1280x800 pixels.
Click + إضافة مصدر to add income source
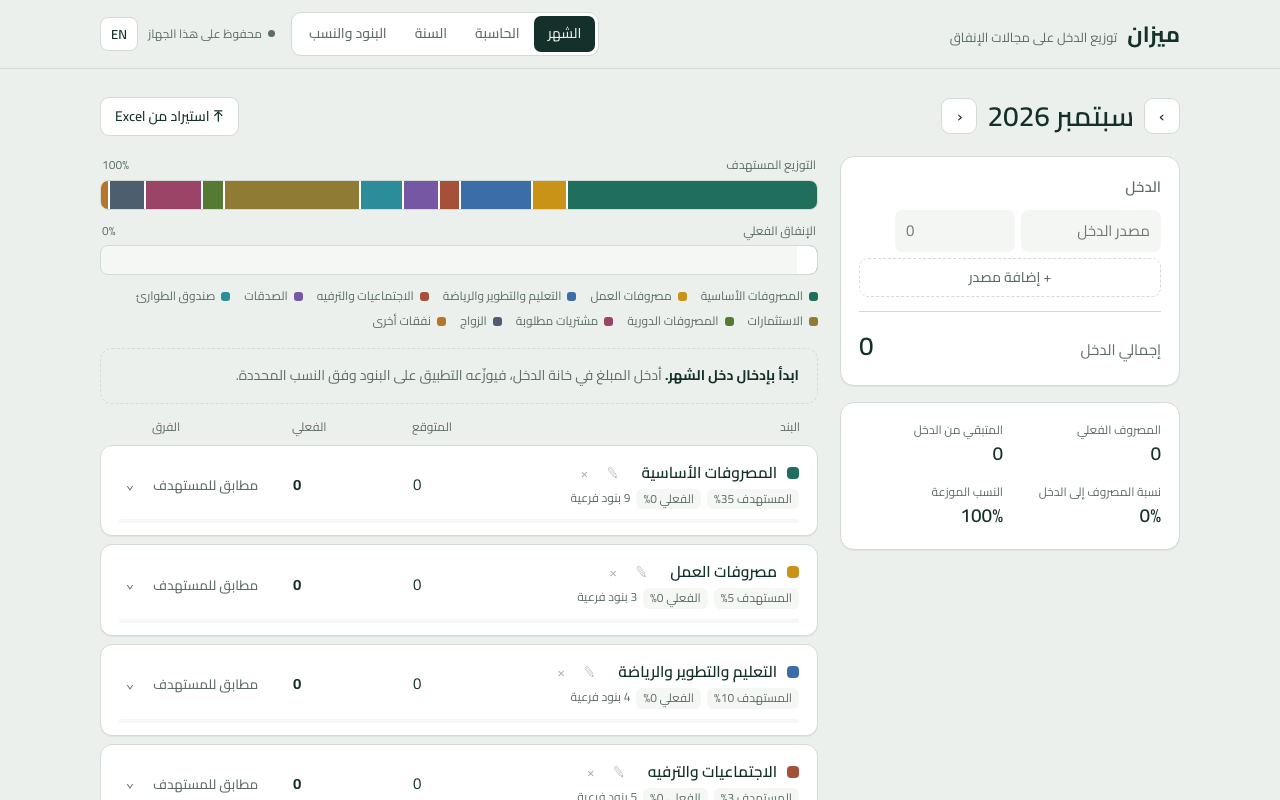(x=1010, y=278)
